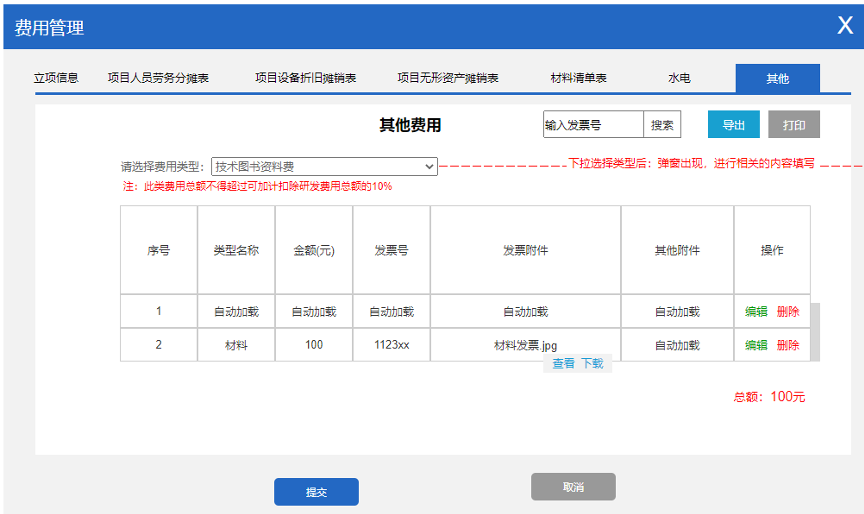Delete row 1 via 删除 link
The height and width of the screenshot is (514, 864).
pos(788,312)
